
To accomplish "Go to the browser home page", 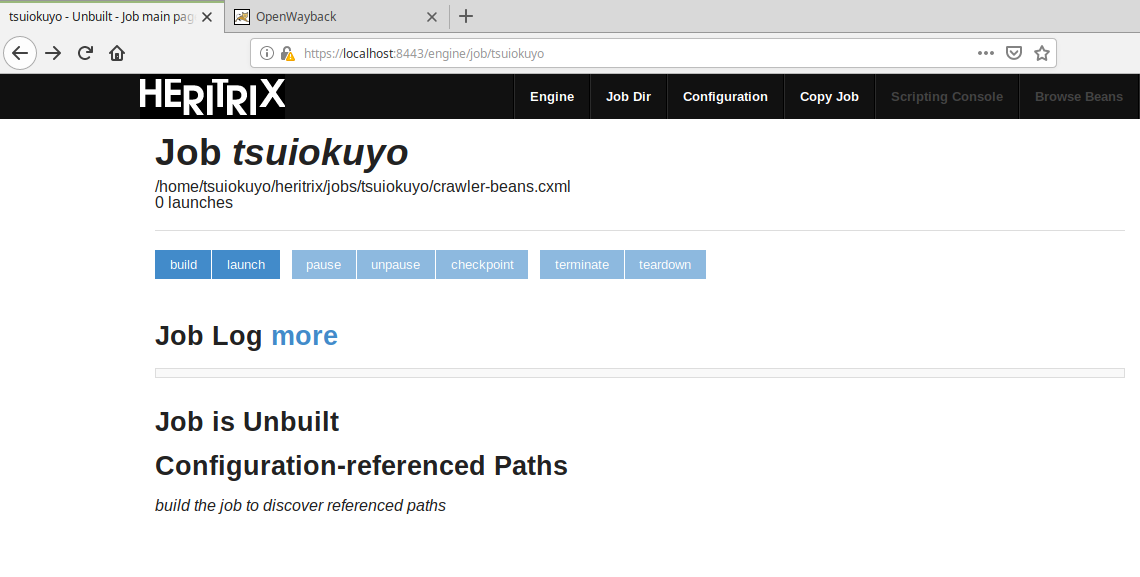I will tap(117, 53).
